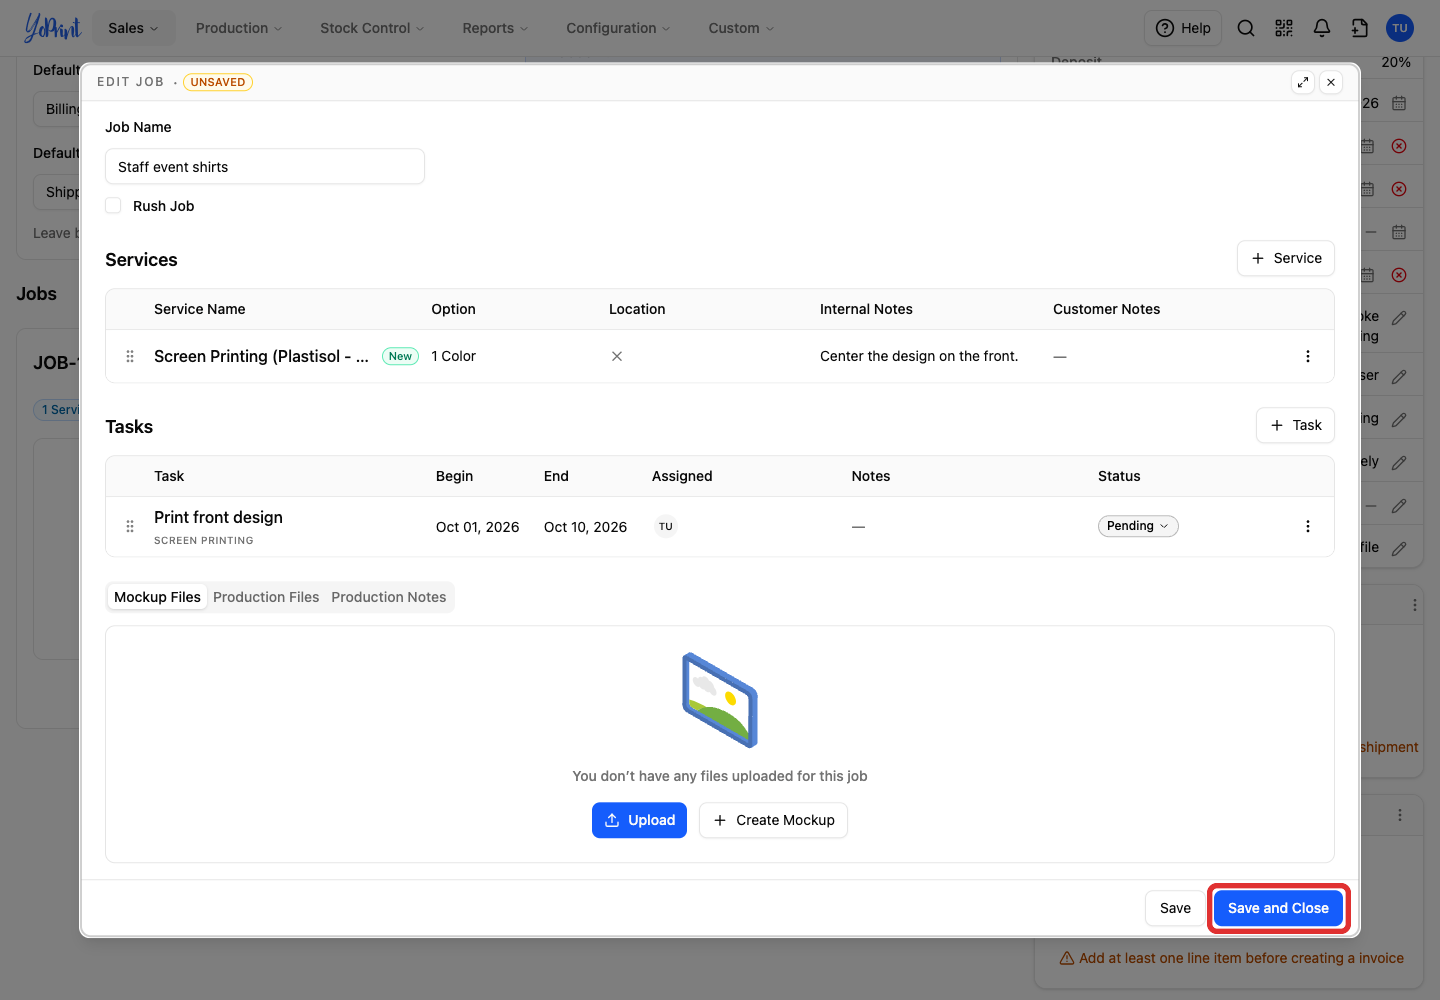Open the Pending status dropdown
The image size is (1440, 1000).
1138,526
